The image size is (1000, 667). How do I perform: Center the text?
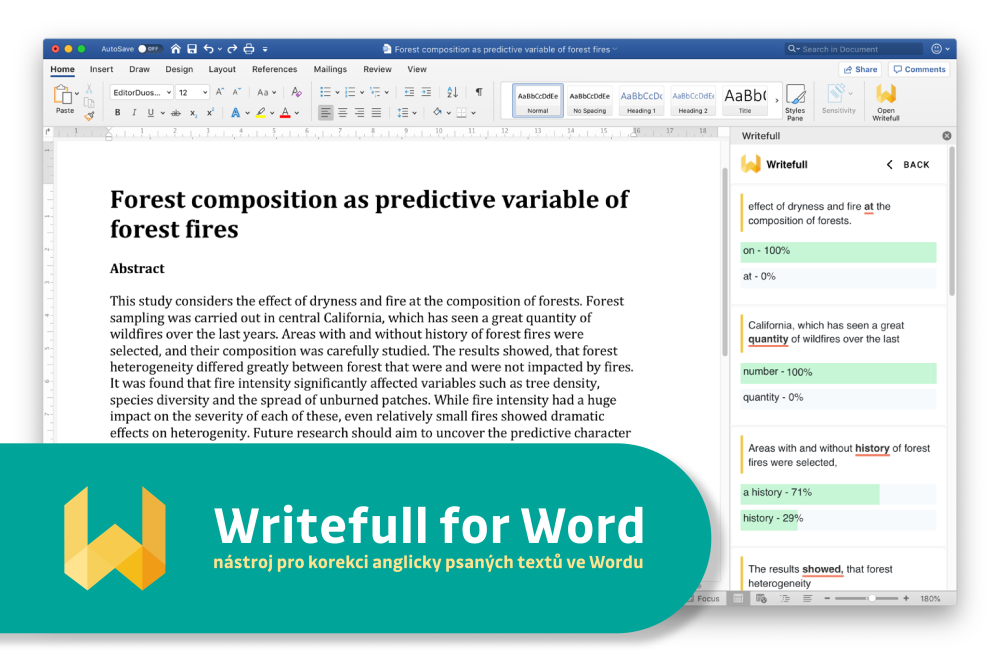tap(342, 113)
